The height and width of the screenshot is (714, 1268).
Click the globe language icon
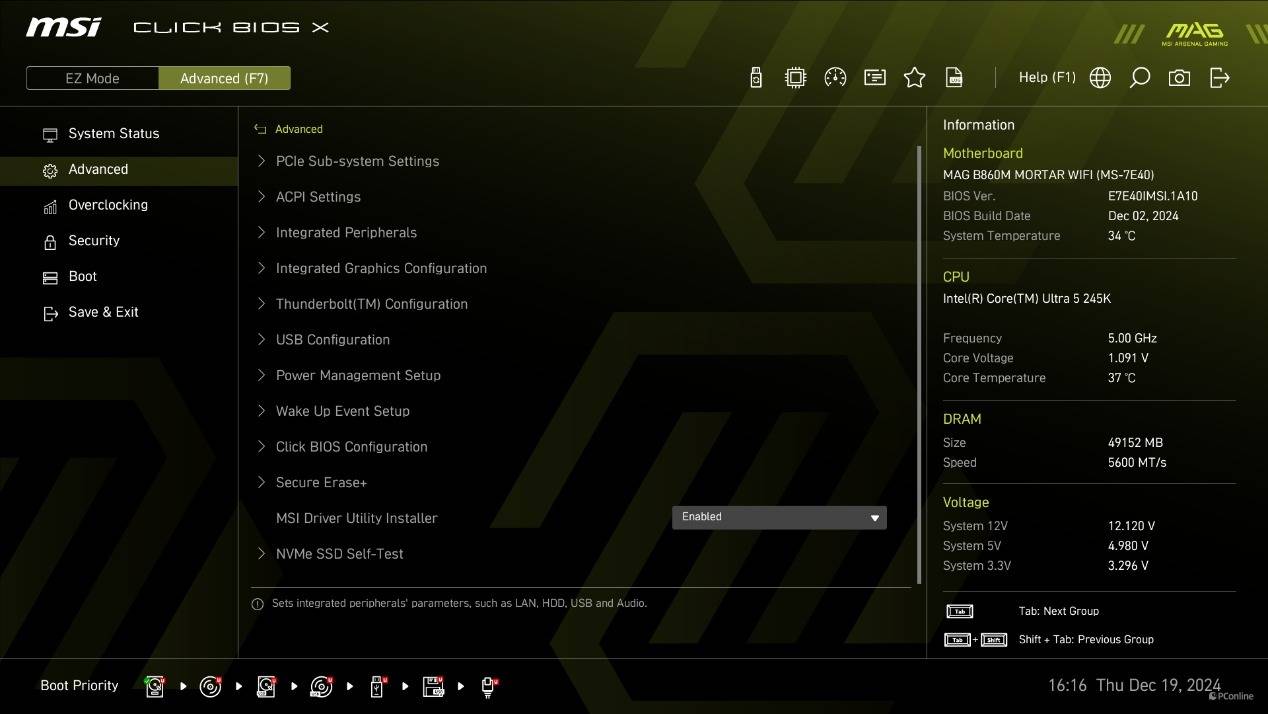click(1100, 78)
